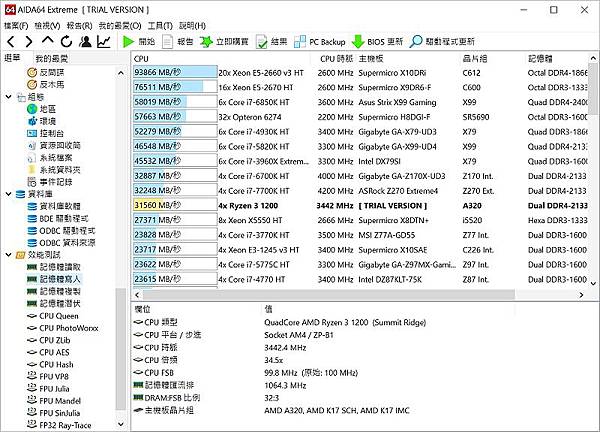
Task: Open the 報告(R) menu in menu bar
Action: point(80,26)
